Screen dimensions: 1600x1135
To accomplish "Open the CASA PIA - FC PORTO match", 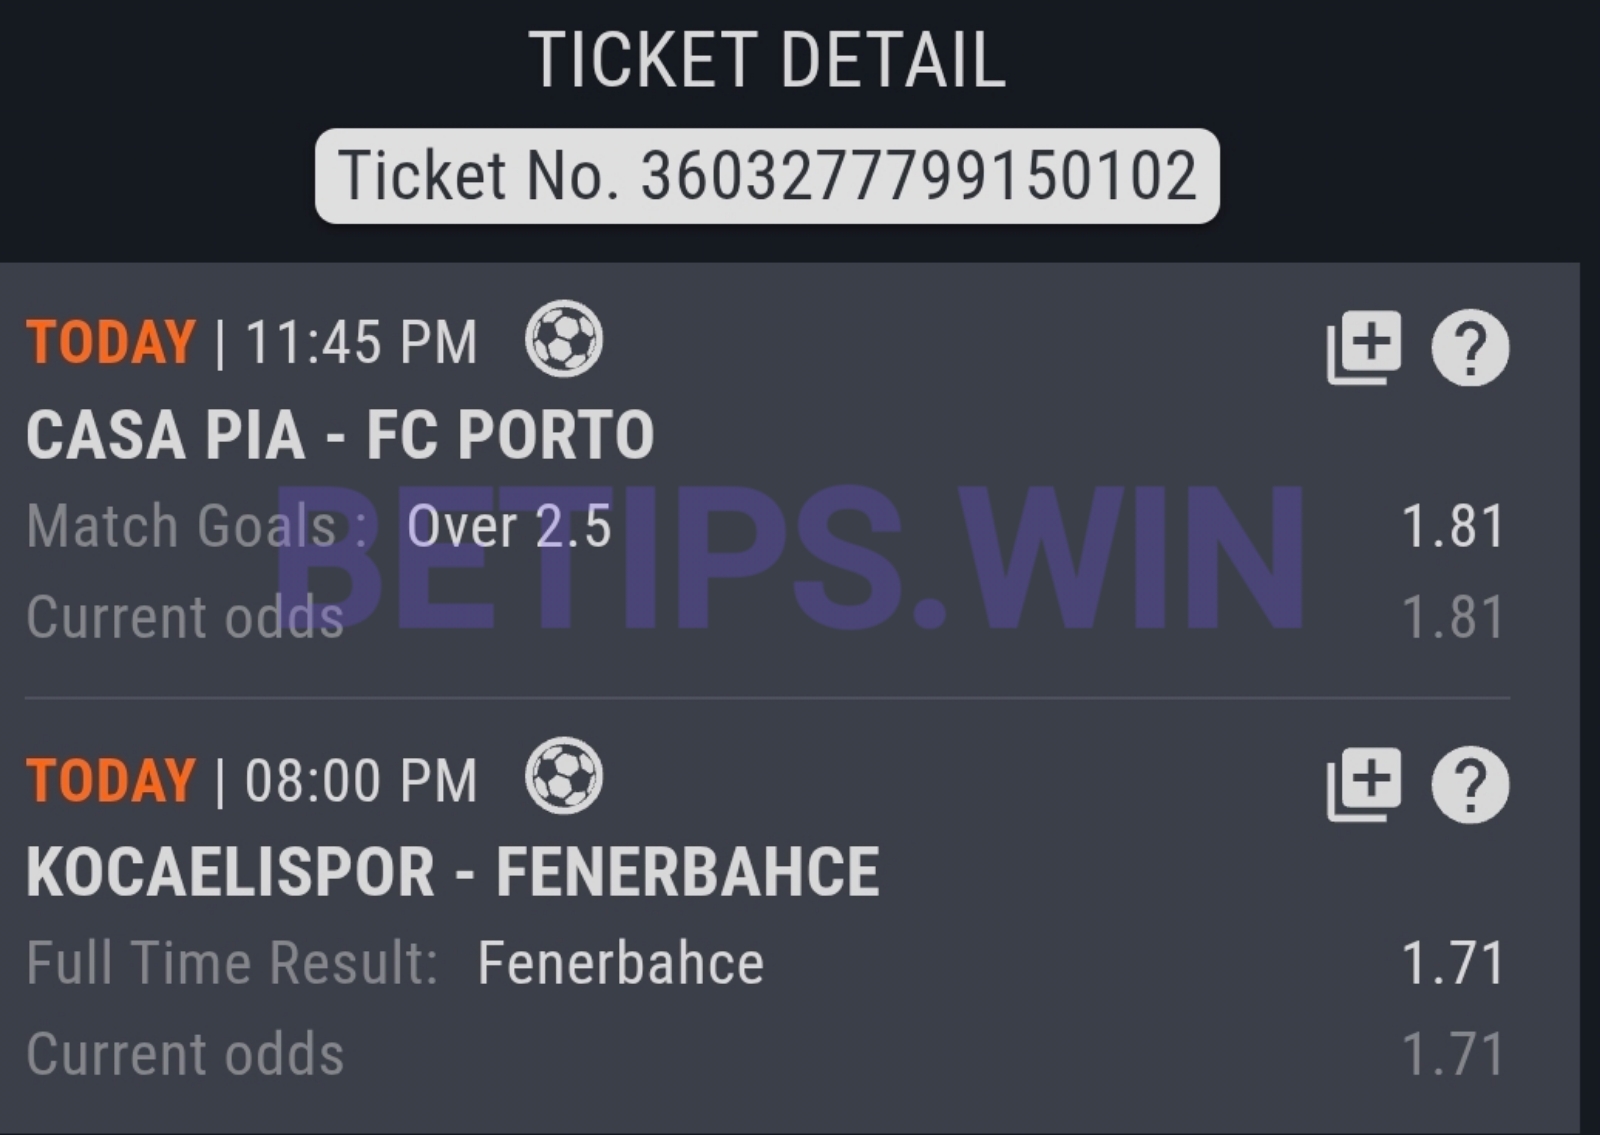I will tap(340, 435).
